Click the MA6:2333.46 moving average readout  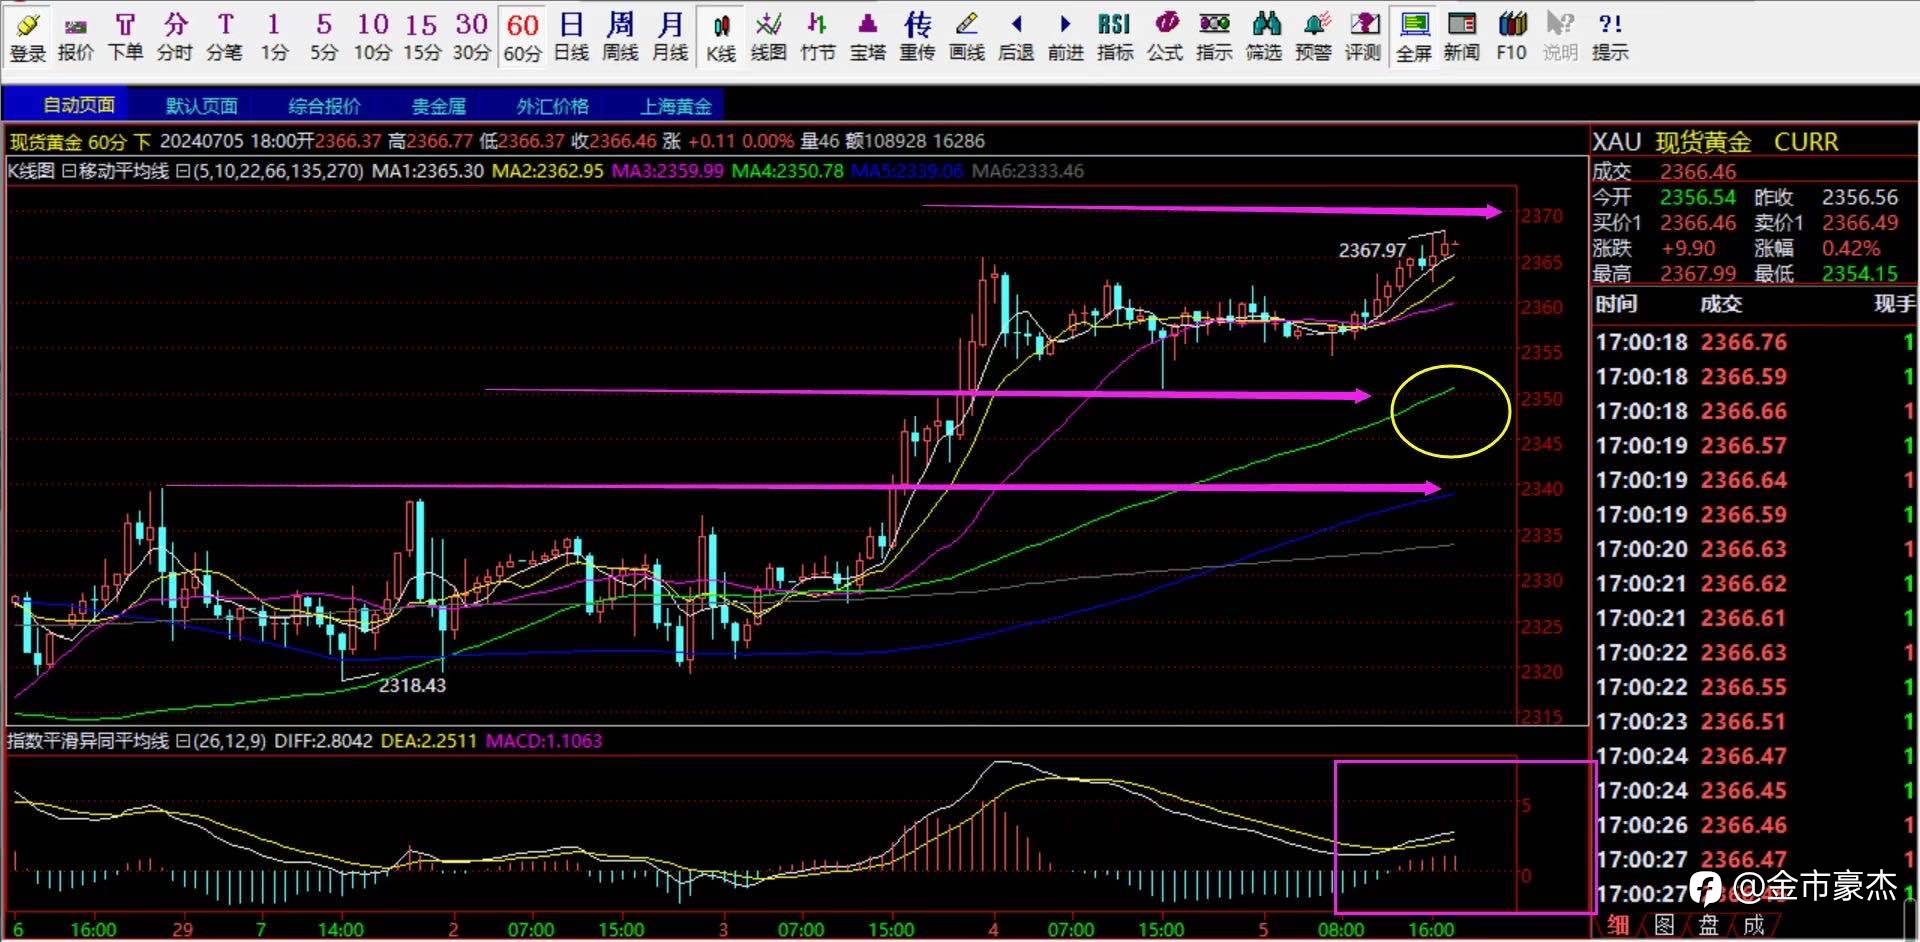pyautogui.click(x=1028, y=171)
